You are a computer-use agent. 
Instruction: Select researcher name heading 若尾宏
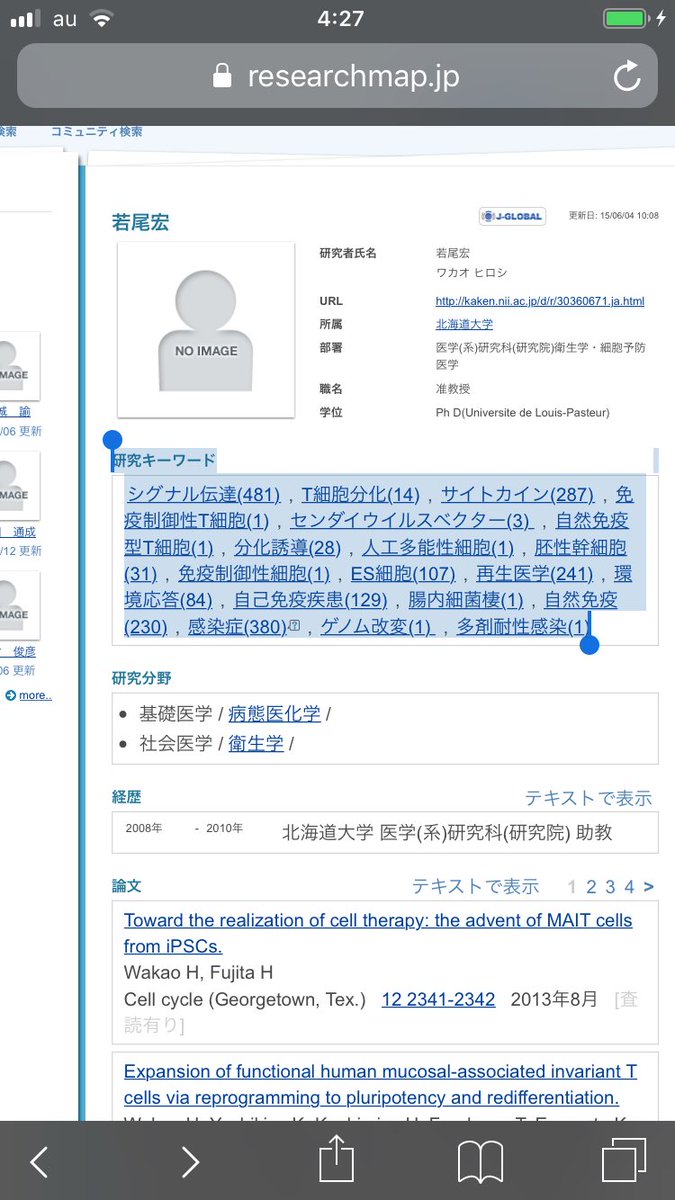point(140,222)
